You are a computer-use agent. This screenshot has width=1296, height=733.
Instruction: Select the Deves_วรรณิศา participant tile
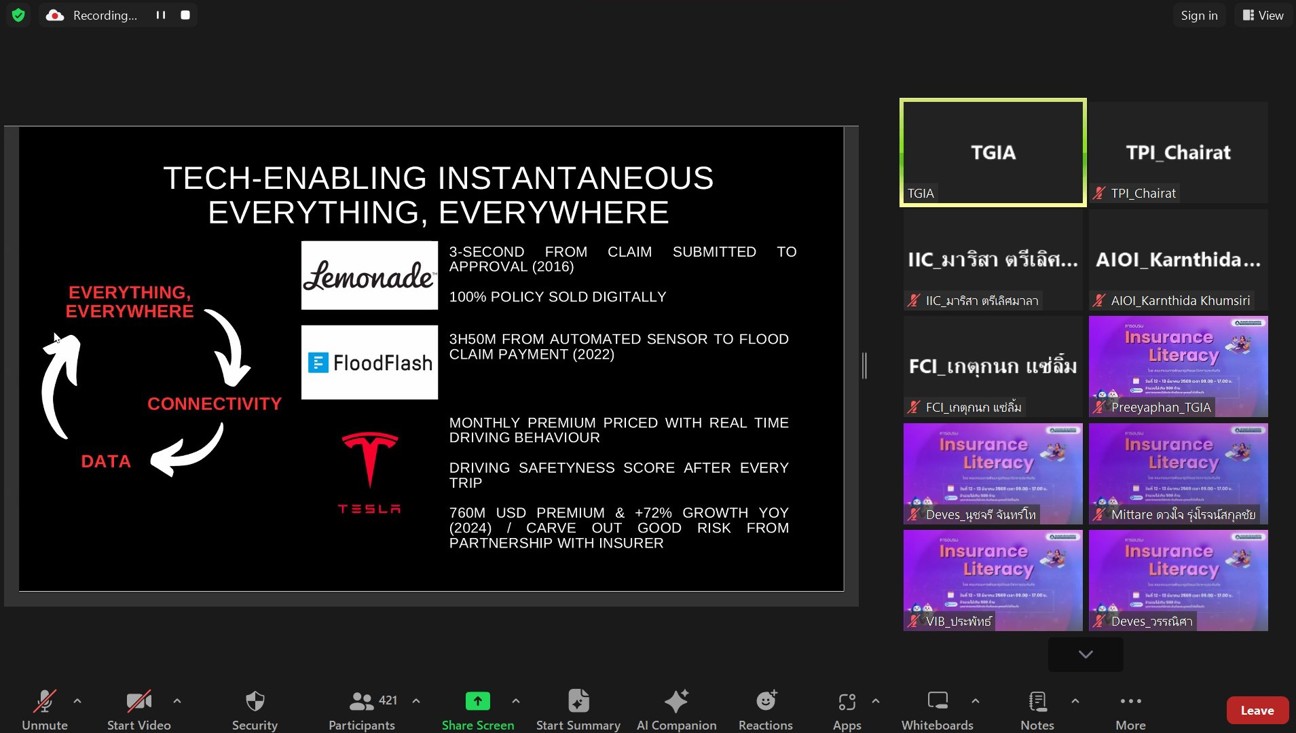click(x=1178, y=580)
